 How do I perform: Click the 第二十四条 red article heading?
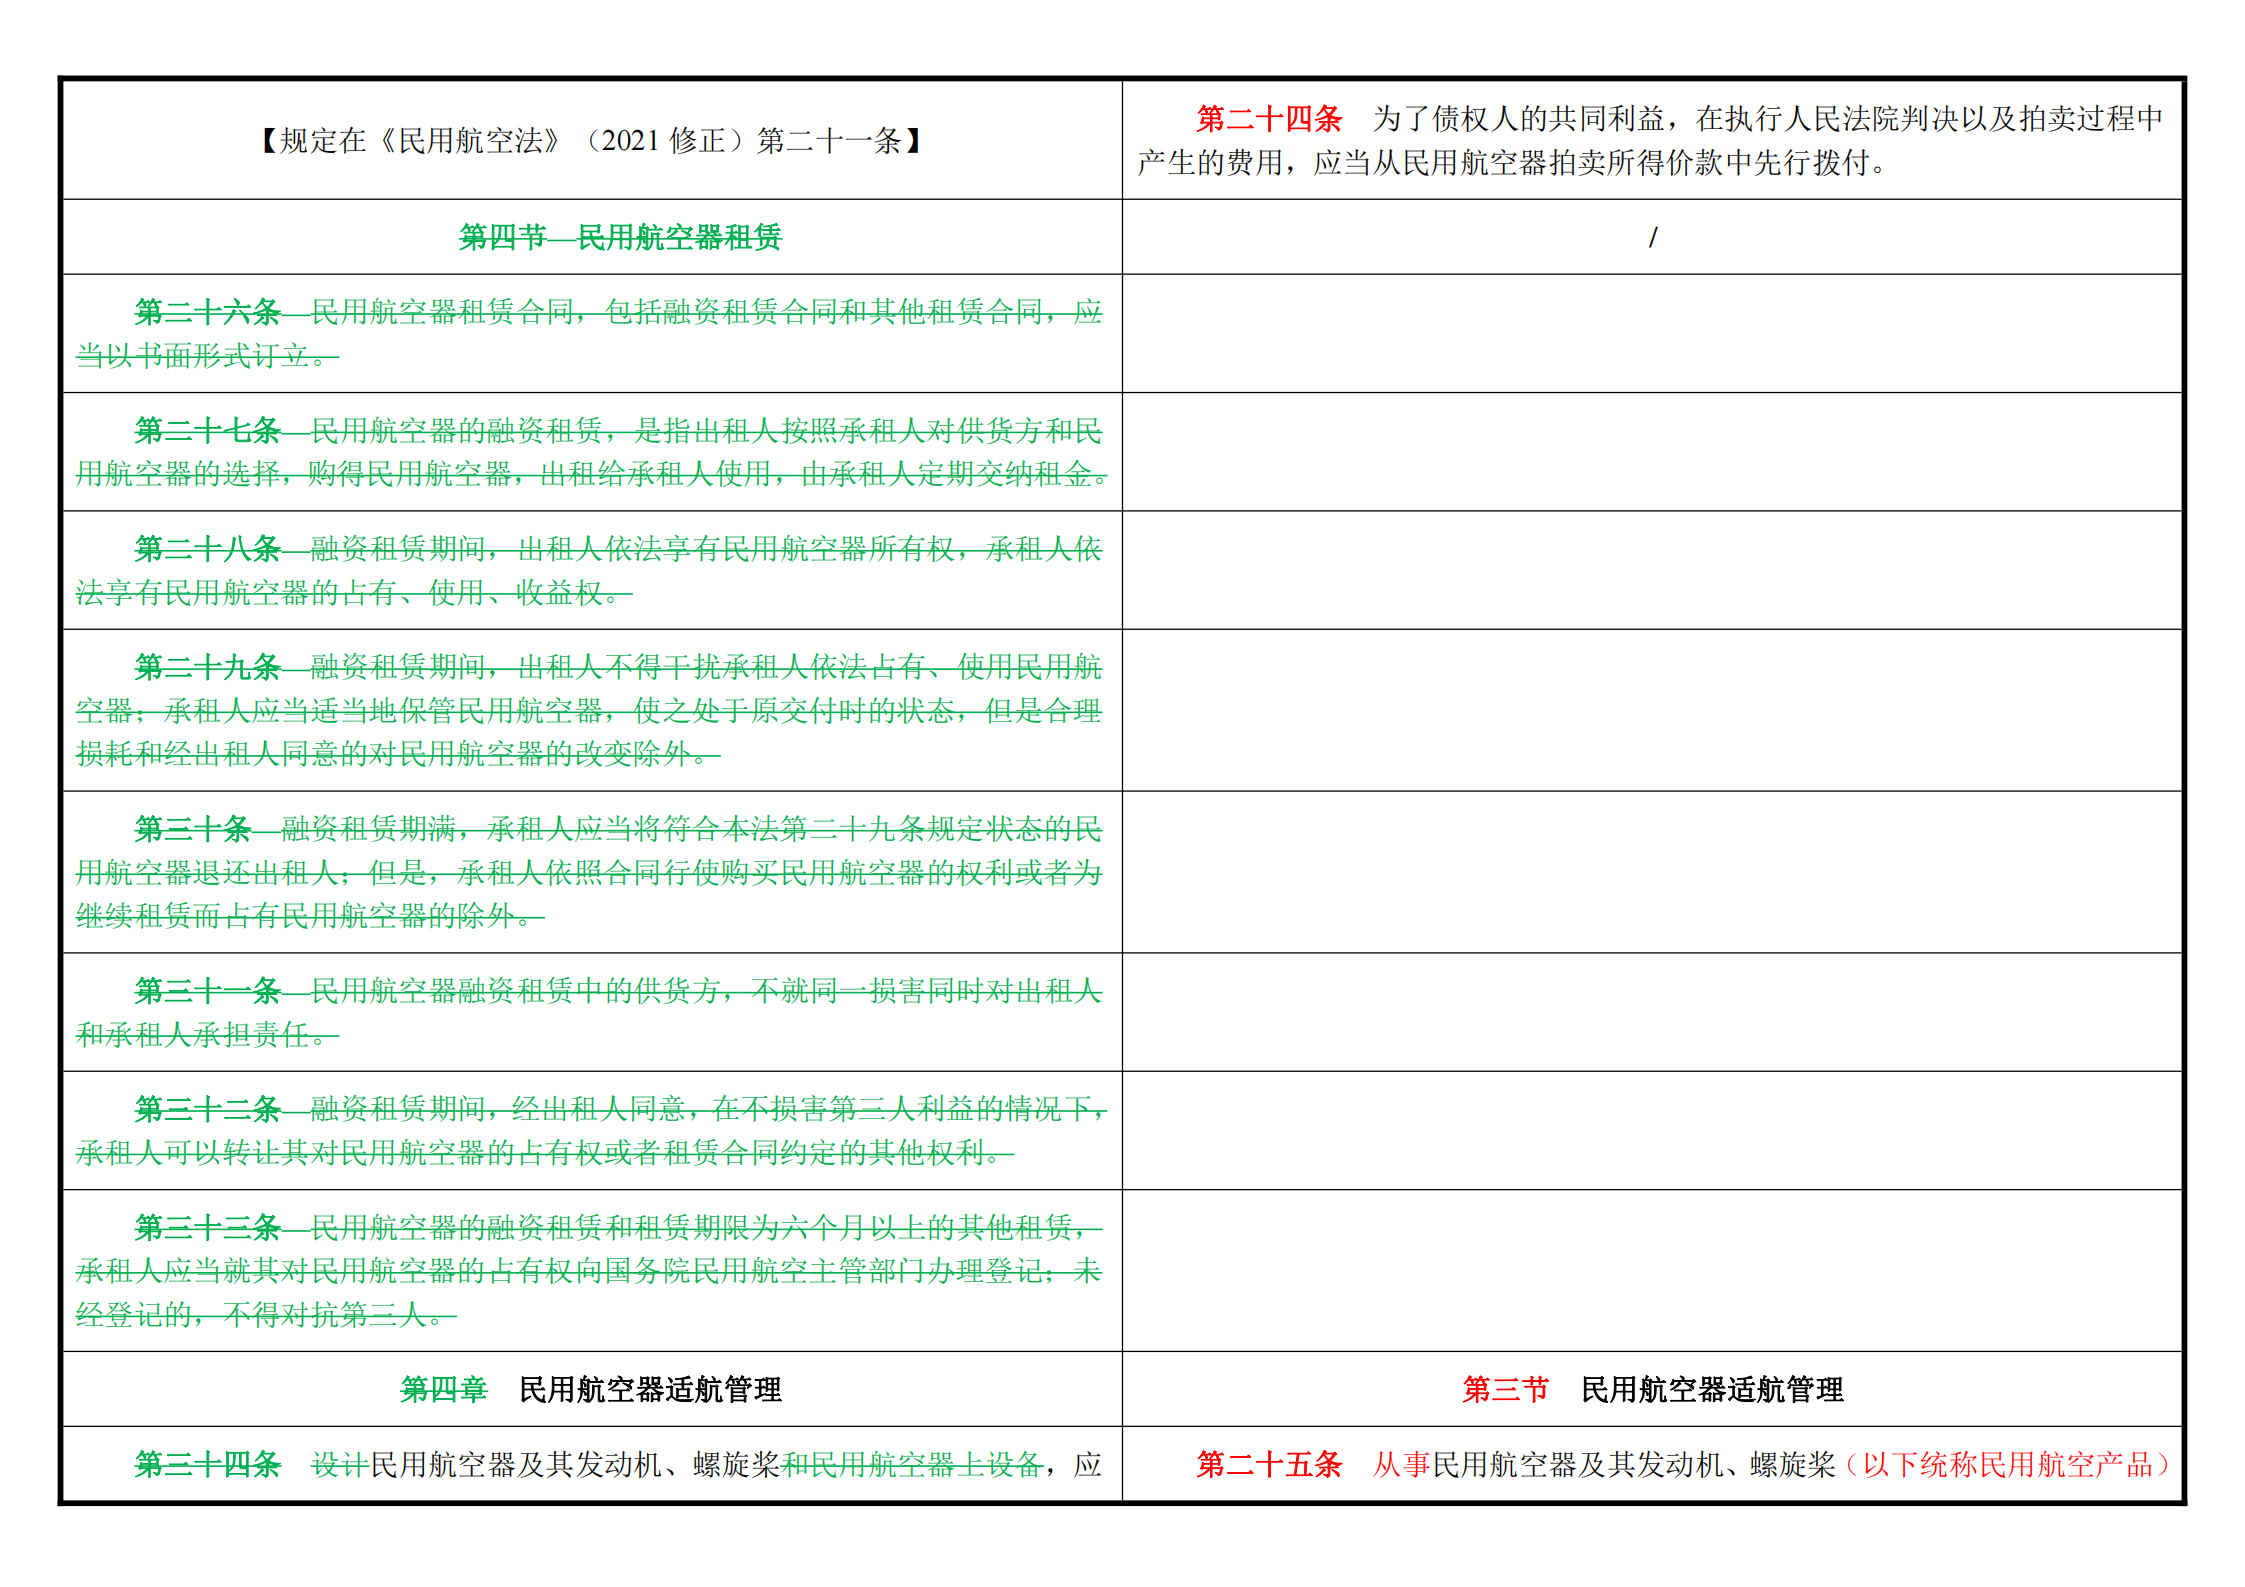tap(1268, 120)
